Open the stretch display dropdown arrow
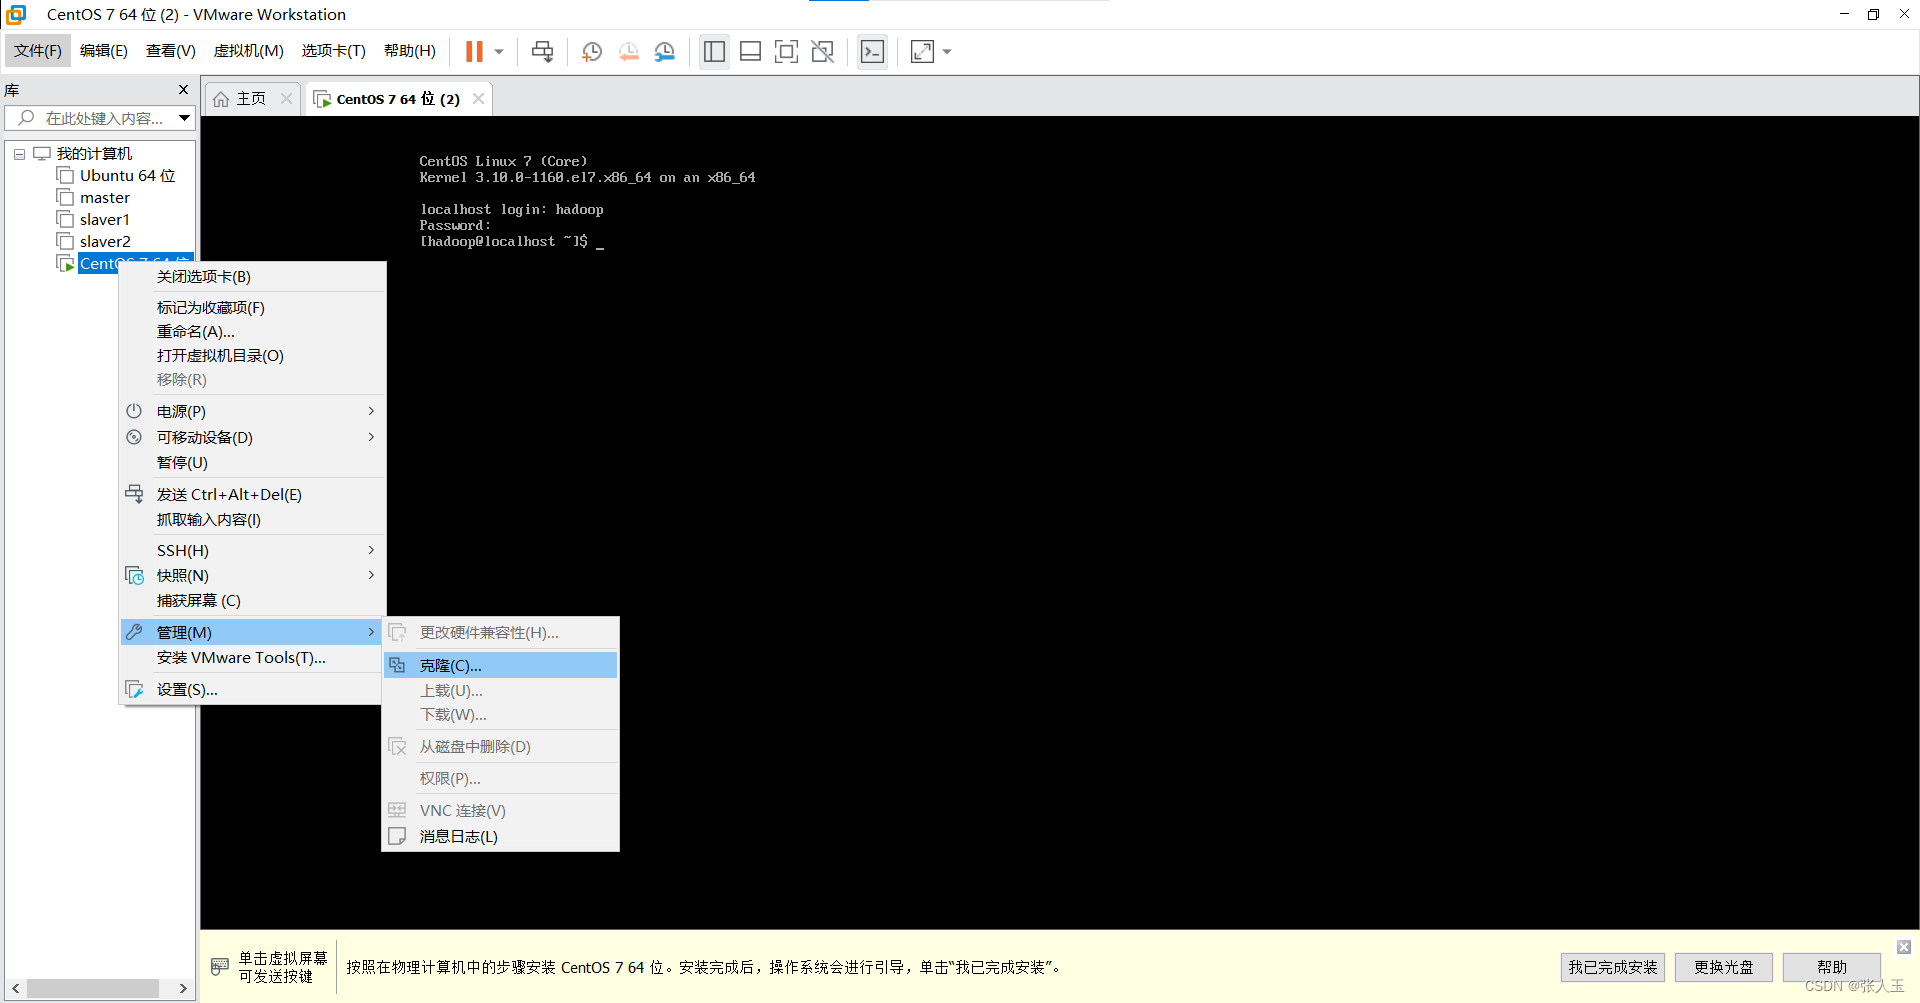 [947, 52]
